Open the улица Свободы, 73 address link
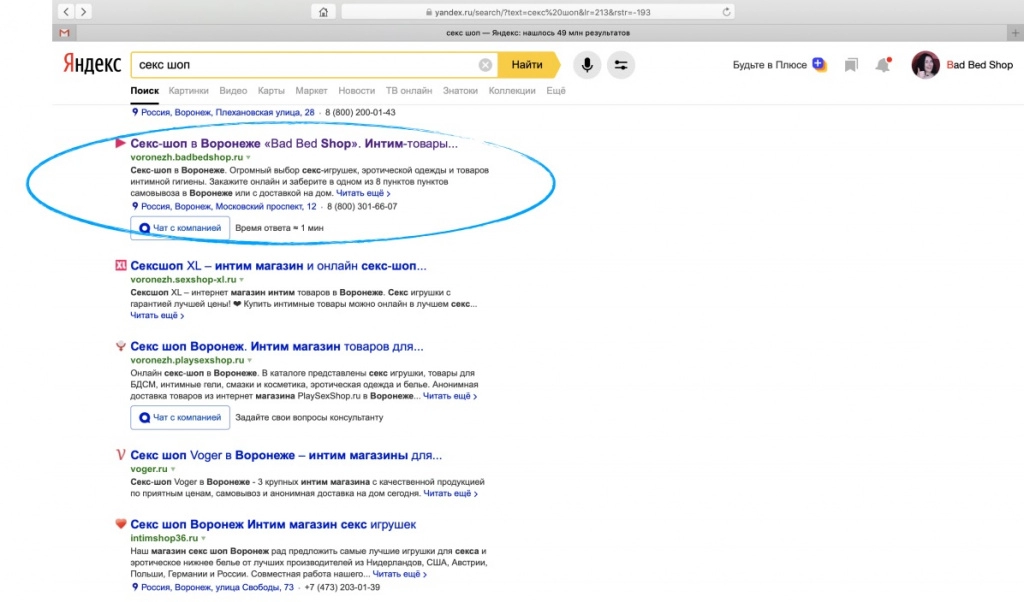This screenshot has height=602, width=1024. point(217,587)
